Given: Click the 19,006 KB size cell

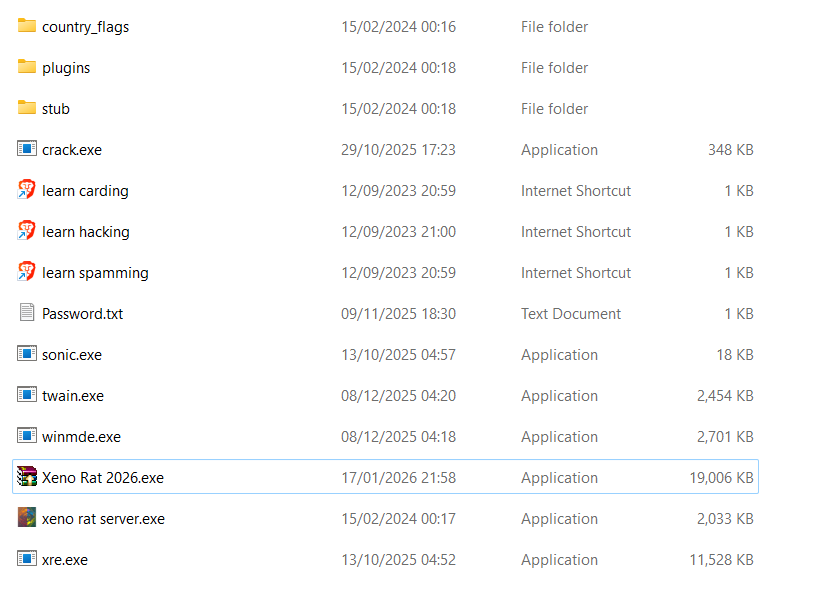Looking at the screenshot, I should point(721,478).
